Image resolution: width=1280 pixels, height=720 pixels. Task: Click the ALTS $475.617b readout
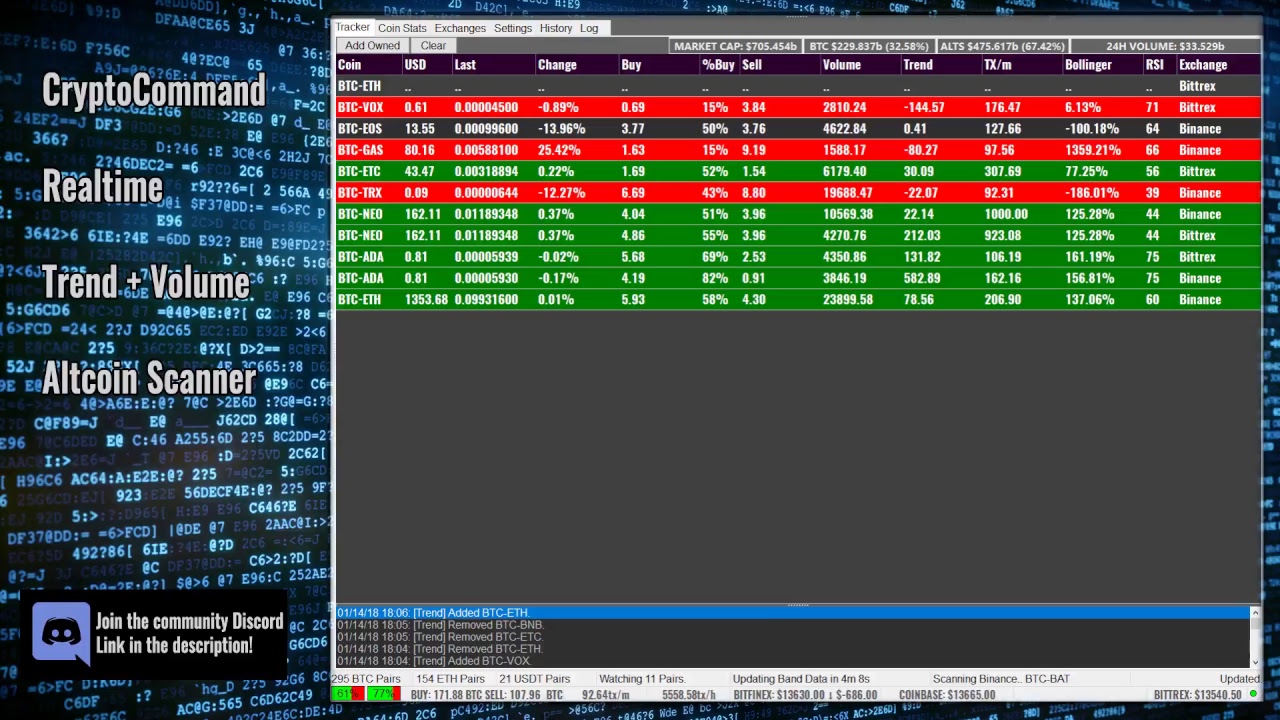click(1002, 46)
